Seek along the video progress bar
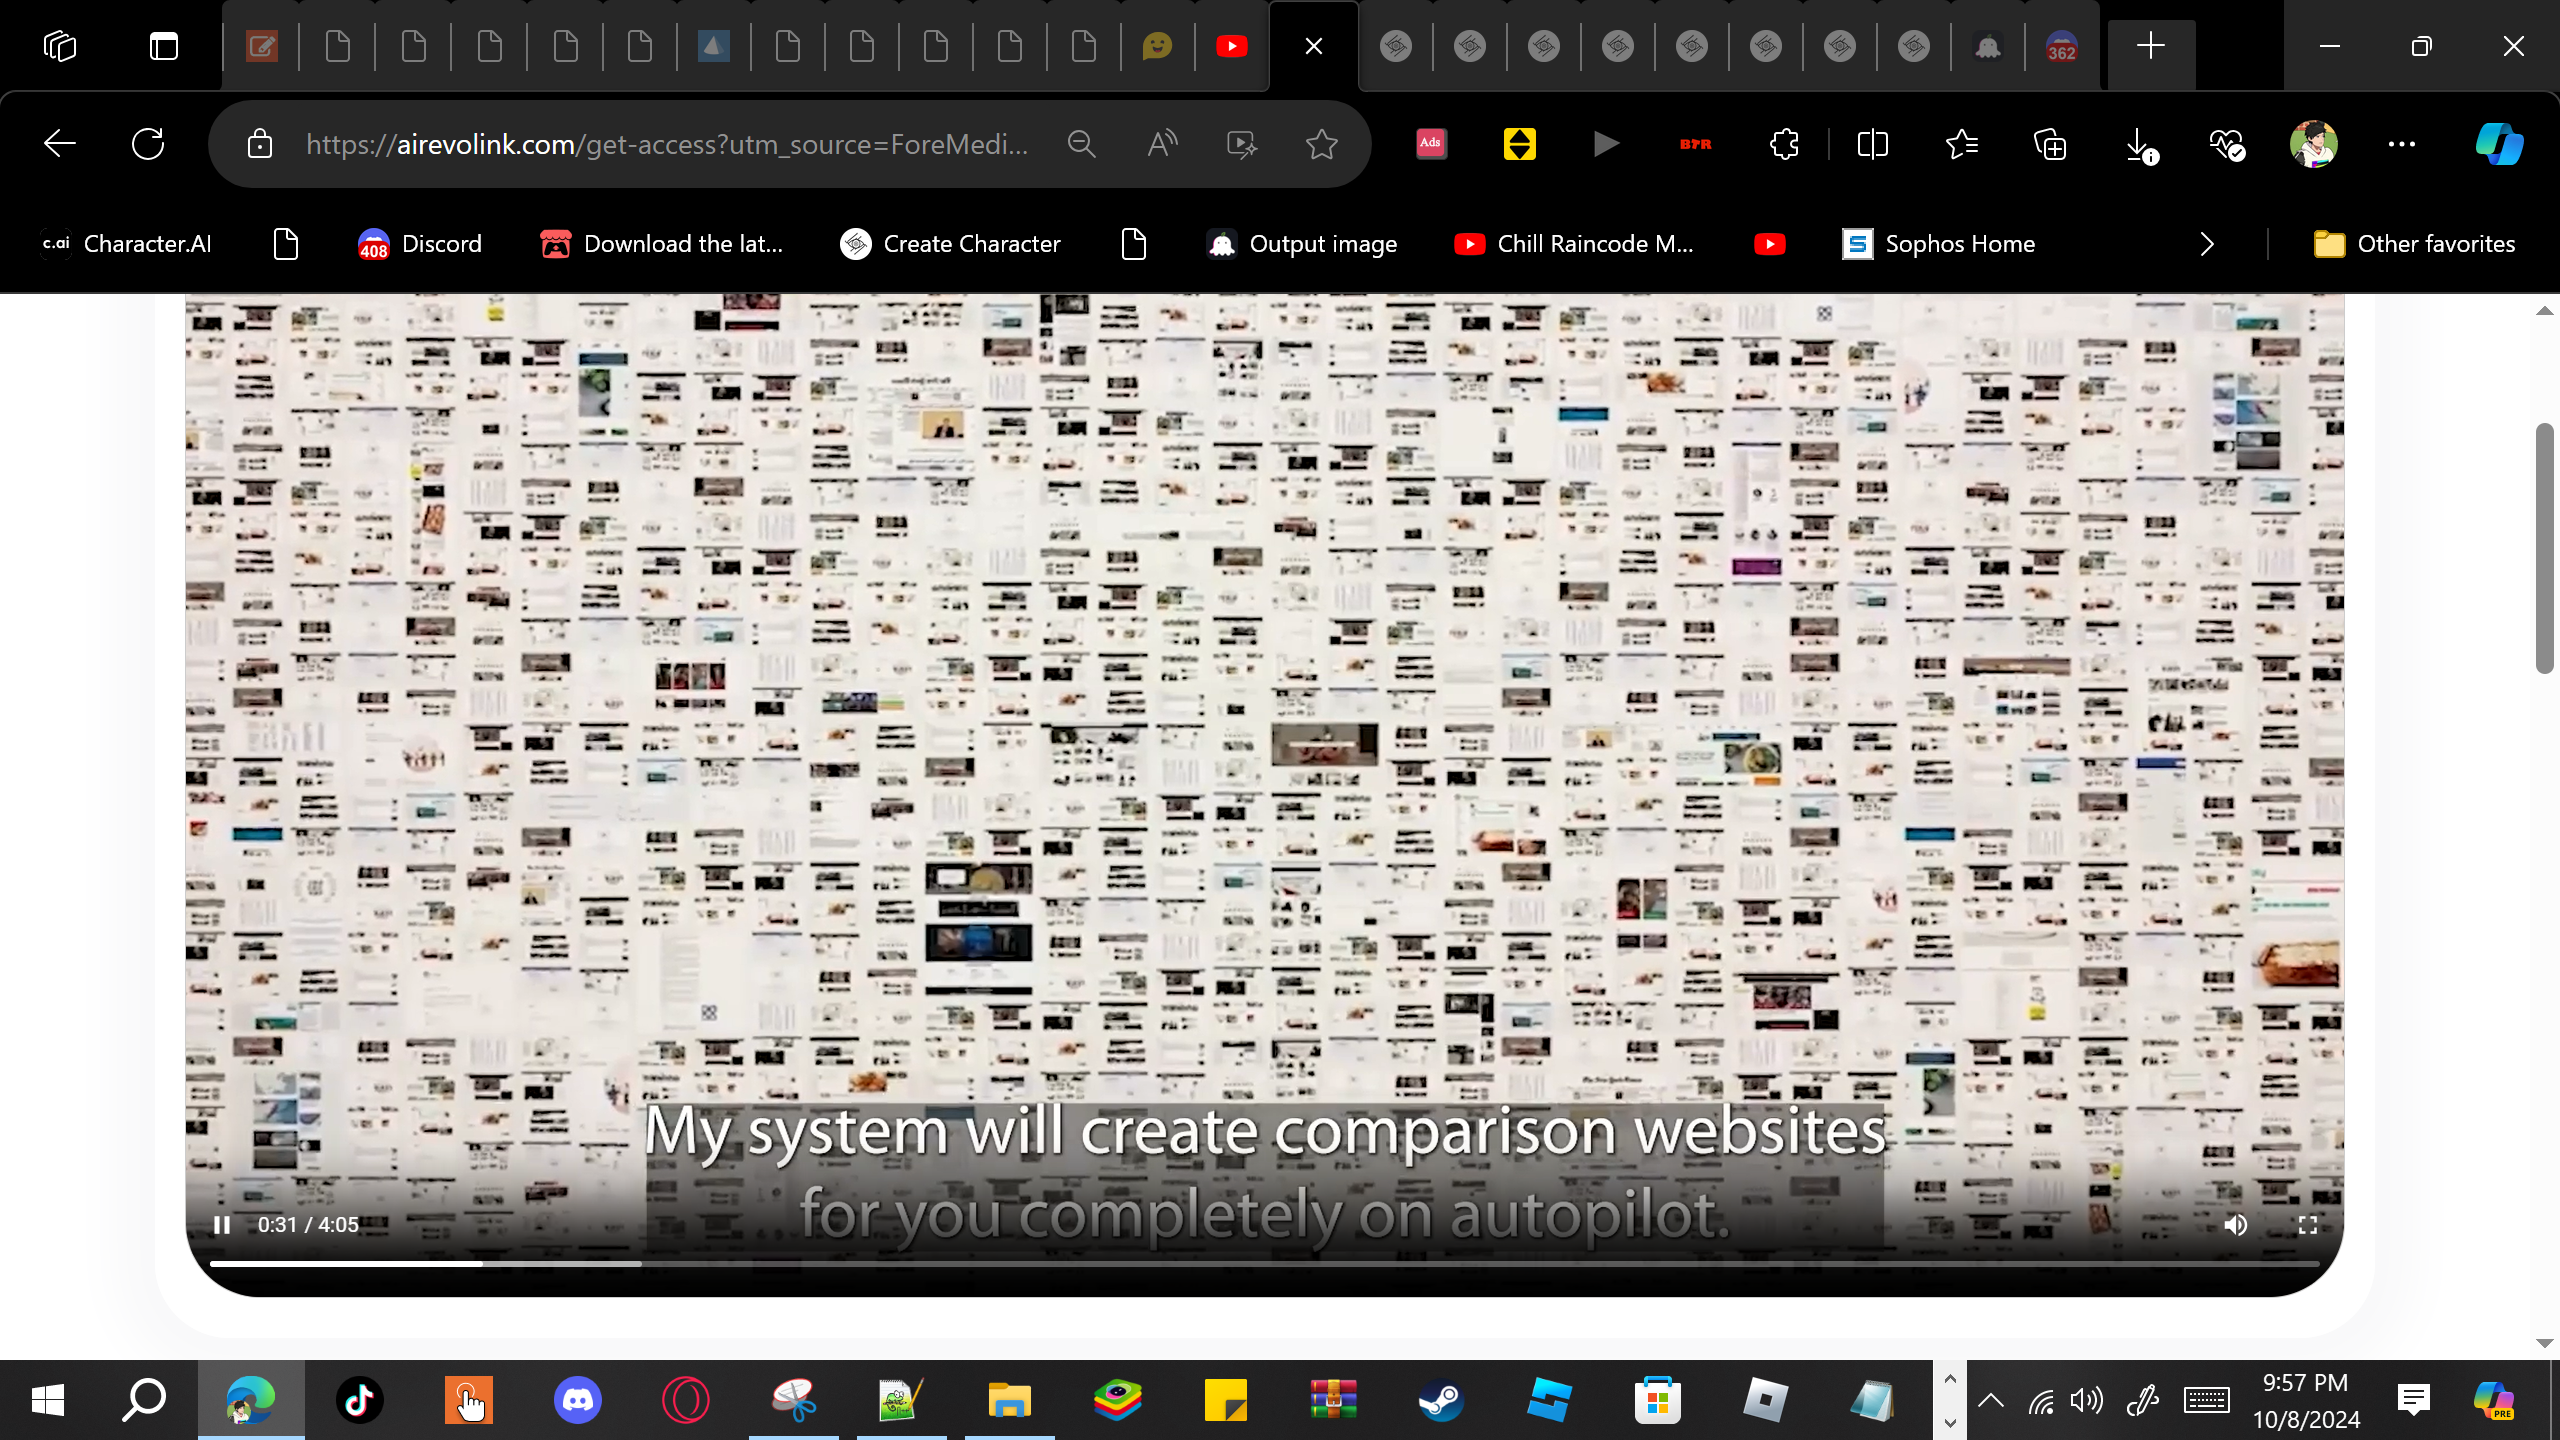This screenshot has height=1440, width=2560. [x=1264, y=1264]
